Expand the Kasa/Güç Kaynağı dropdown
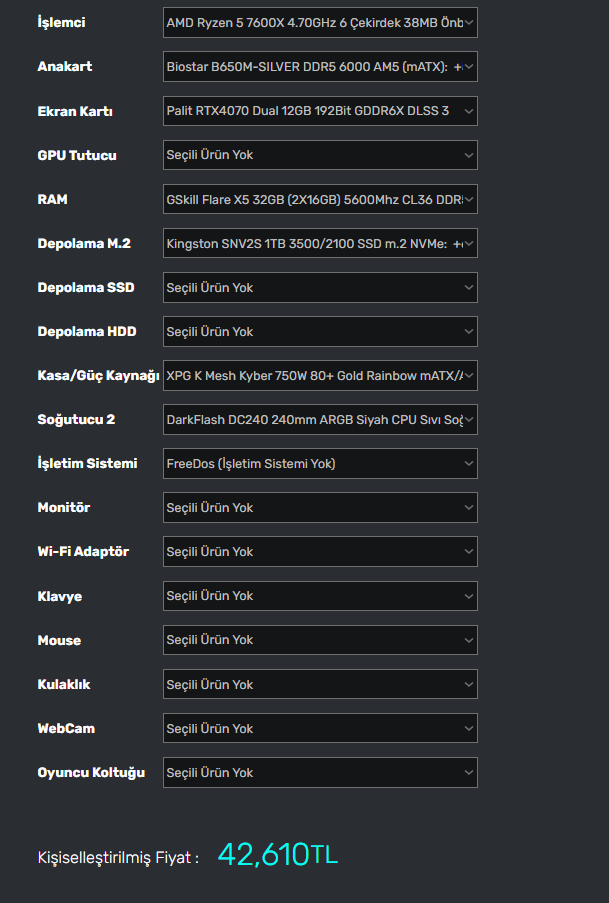609x903 pixels. coord(320,375)
